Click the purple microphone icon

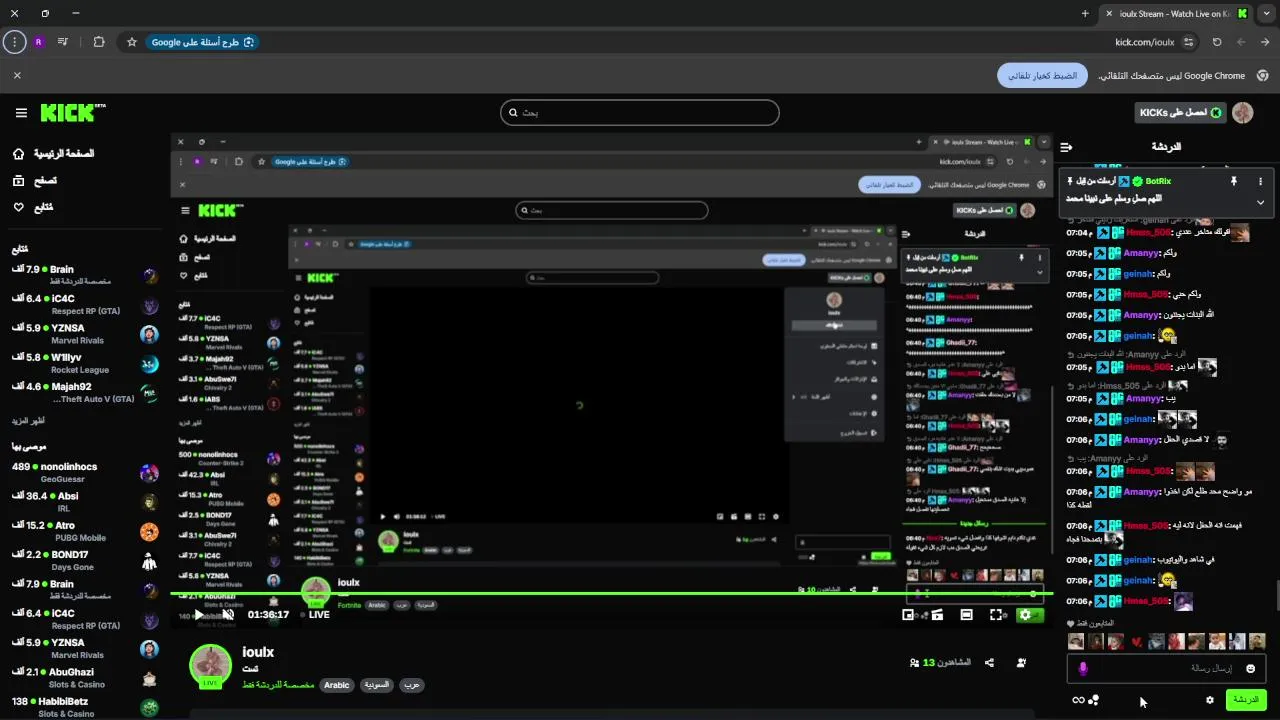point(1083,668)
